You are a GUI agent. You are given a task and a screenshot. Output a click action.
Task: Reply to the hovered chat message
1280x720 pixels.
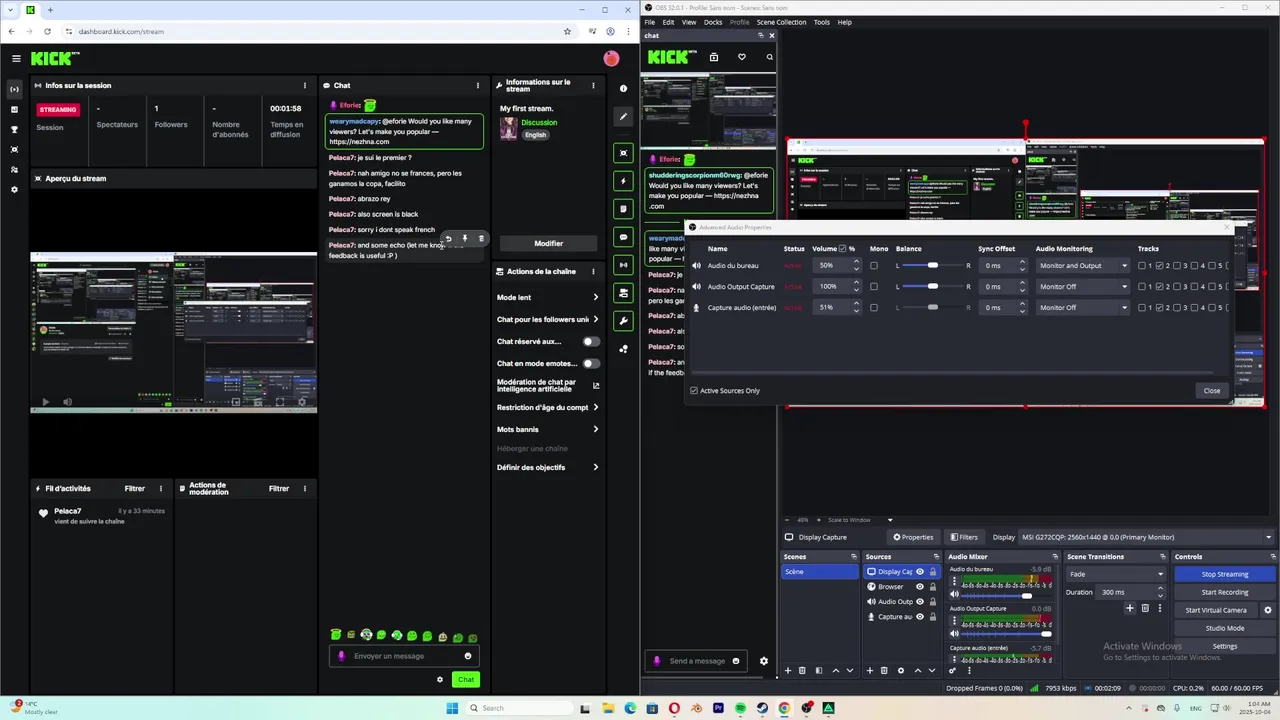(448, 238)
